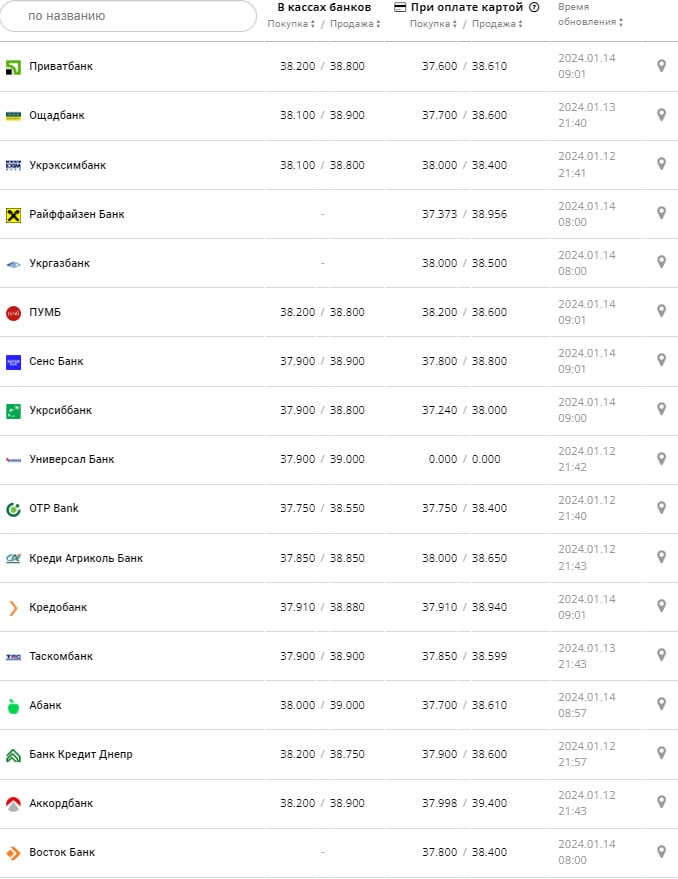678x879 pixels.
Task: Open the Укрэксимбанк bank link
Action: coord(67,165)
